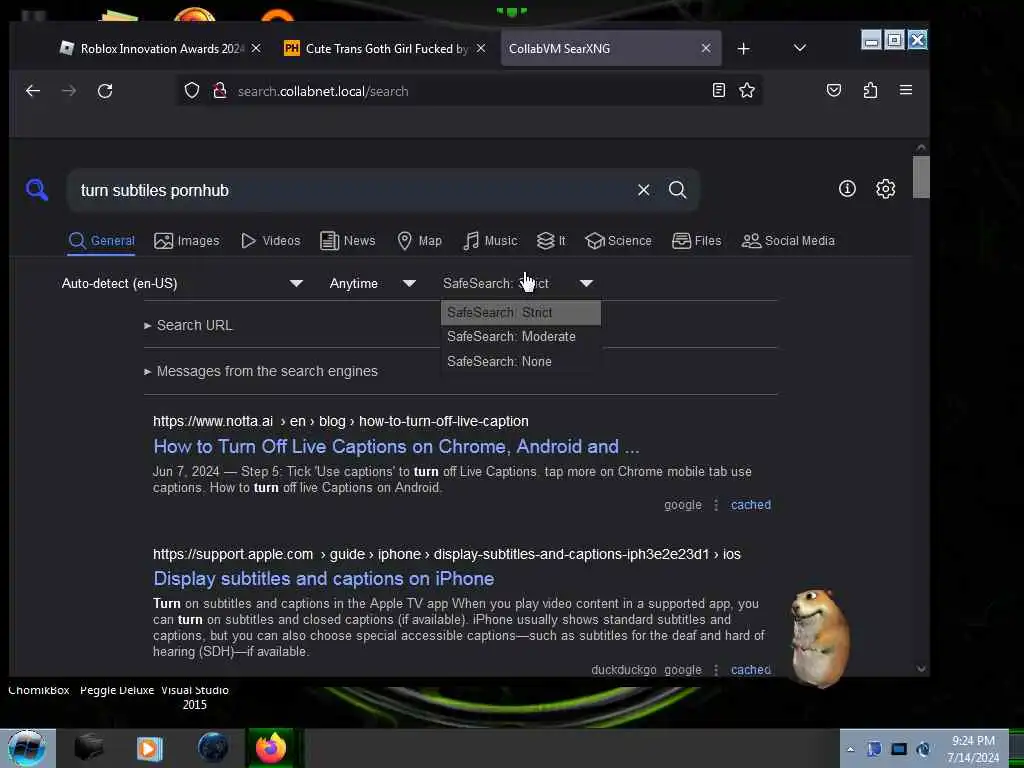Image resolution: width=1024 pixels, height=768 pixels.
Task: Select the Visual Studio 2015 desktop label
Action: tap(195, 697)
